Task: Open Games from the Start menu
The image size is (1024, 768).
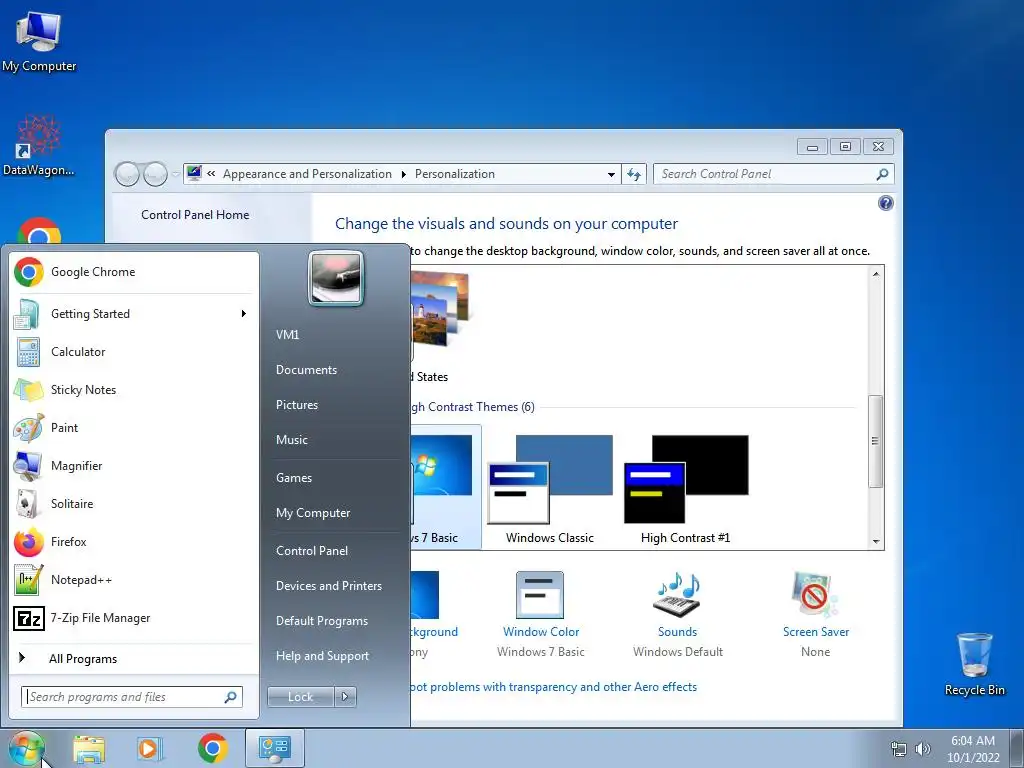Action: [x=294, y=477]
